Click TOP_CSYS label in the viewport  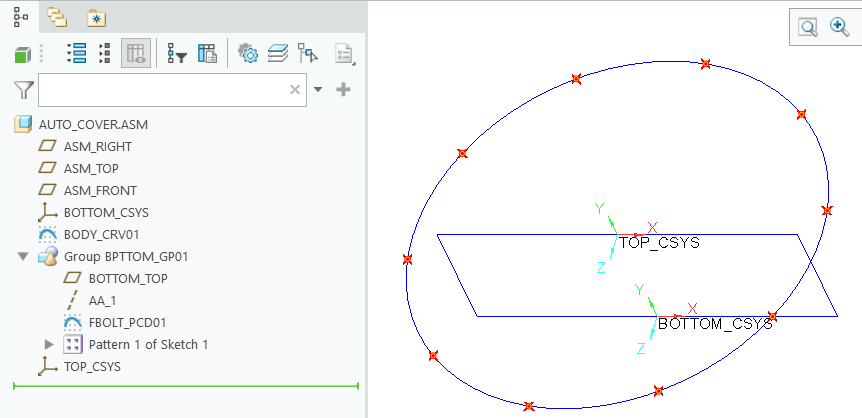click(659, 243)
